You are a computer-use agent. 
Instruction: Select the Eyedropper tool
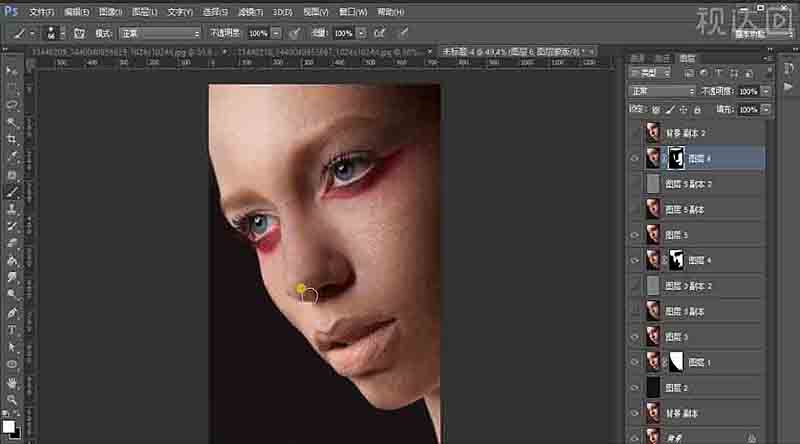coord(12,157)
